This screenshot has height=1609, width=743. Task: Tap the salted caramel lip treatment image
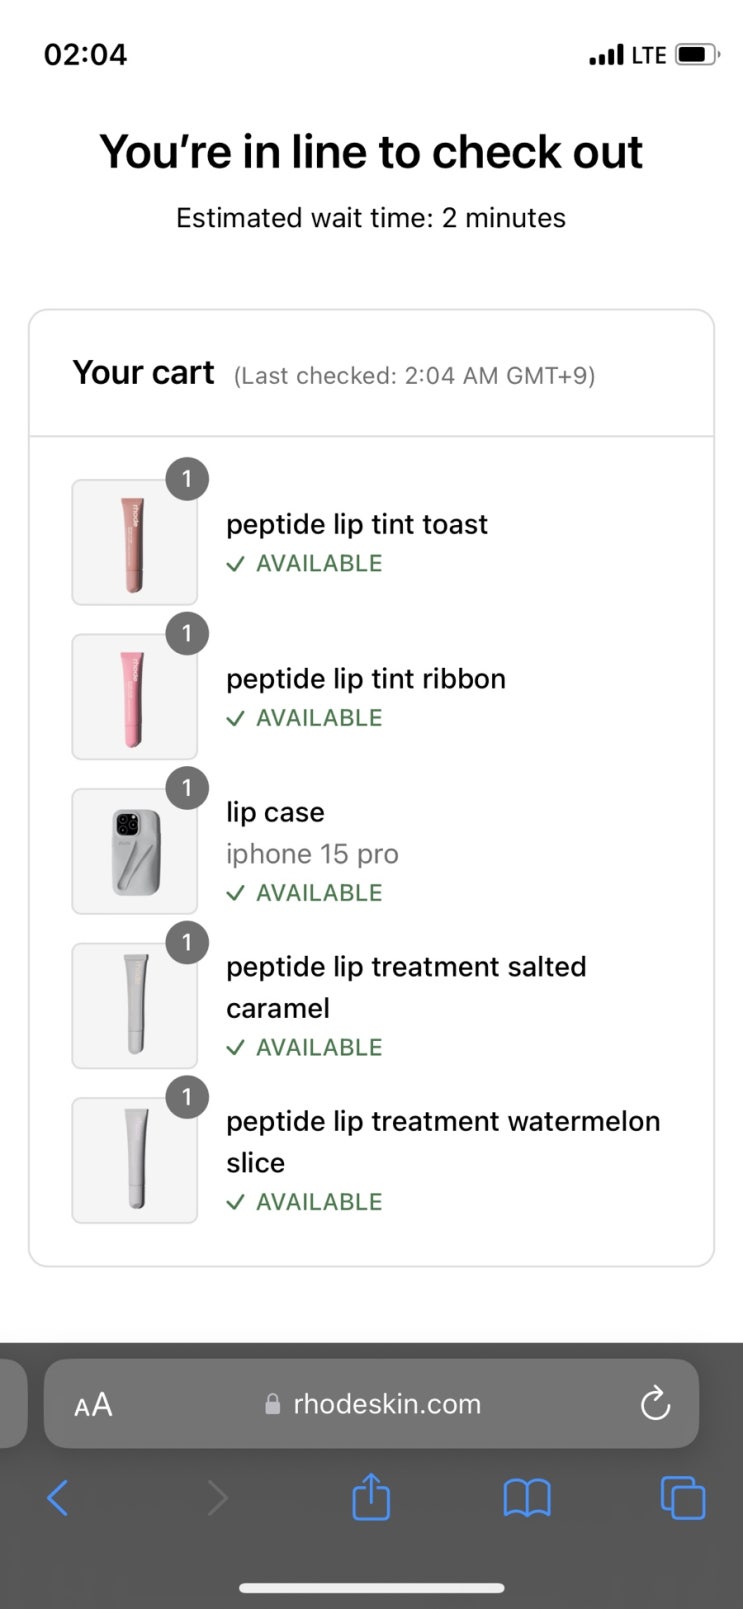click(x=134, y=1006)
